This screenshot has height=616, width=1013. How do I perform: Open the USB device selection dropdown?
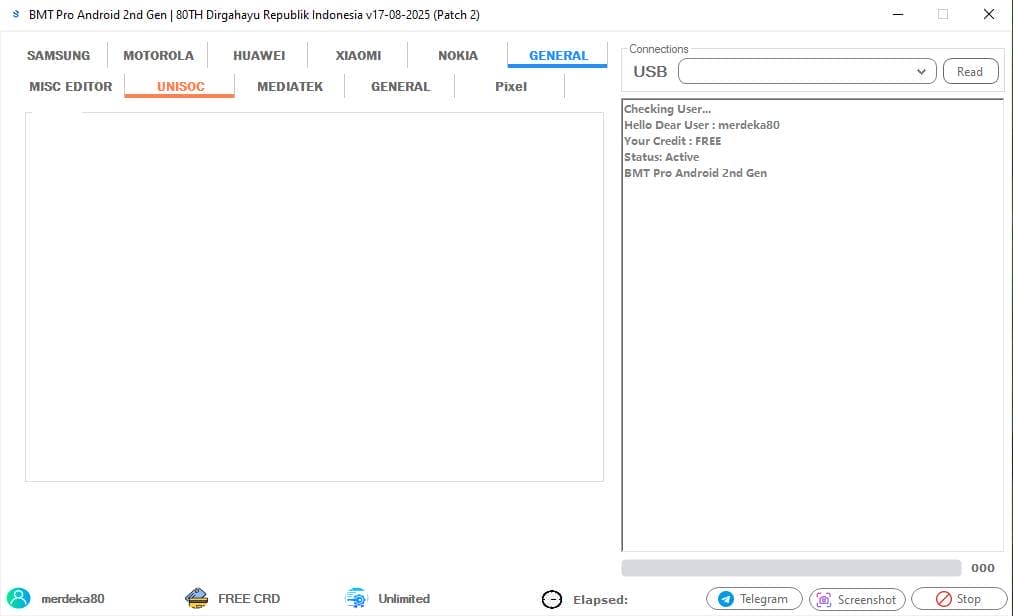(921, 71)
